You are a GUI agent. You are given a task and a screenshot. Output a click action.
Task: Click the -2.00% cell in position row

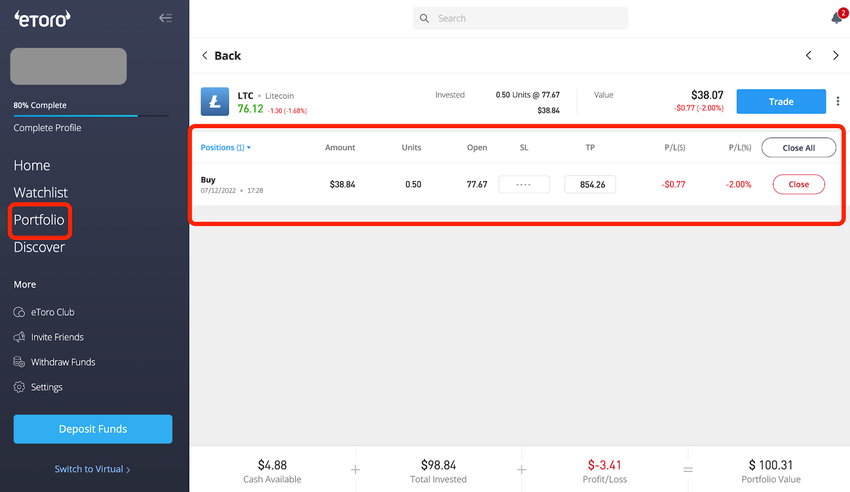(739, 184)
